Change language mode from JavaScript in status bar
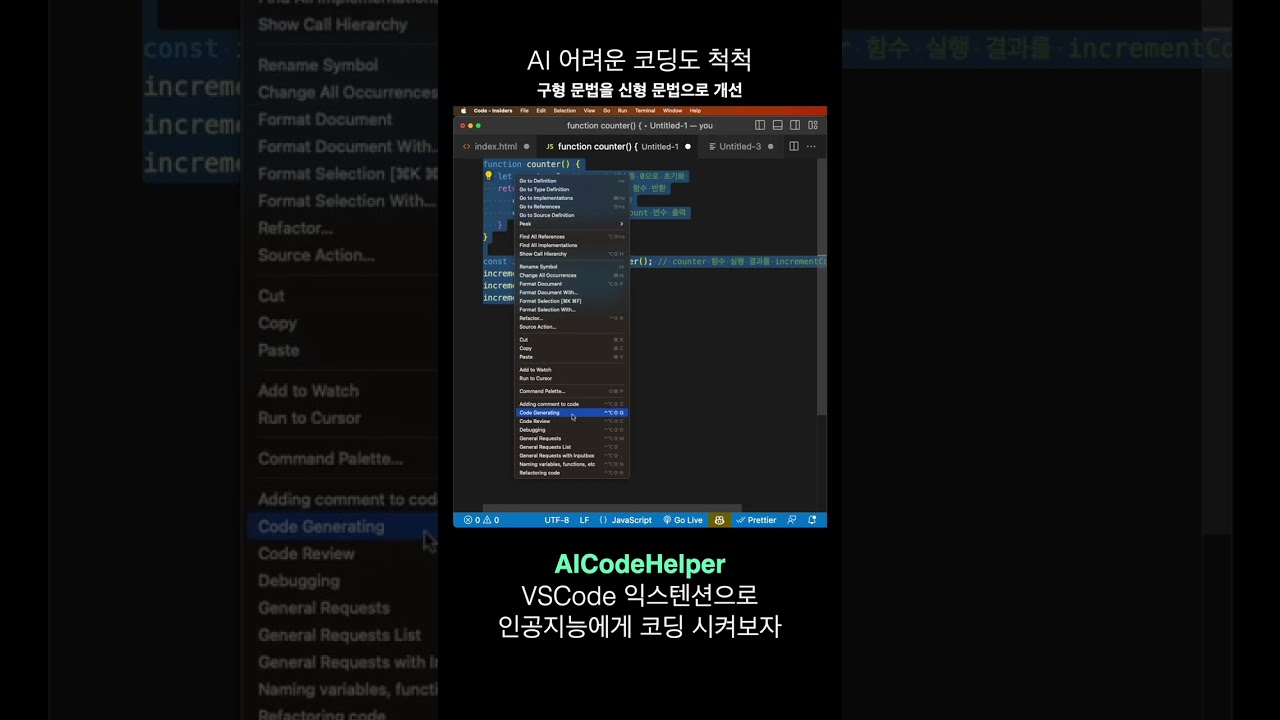 tap(632, 520)
